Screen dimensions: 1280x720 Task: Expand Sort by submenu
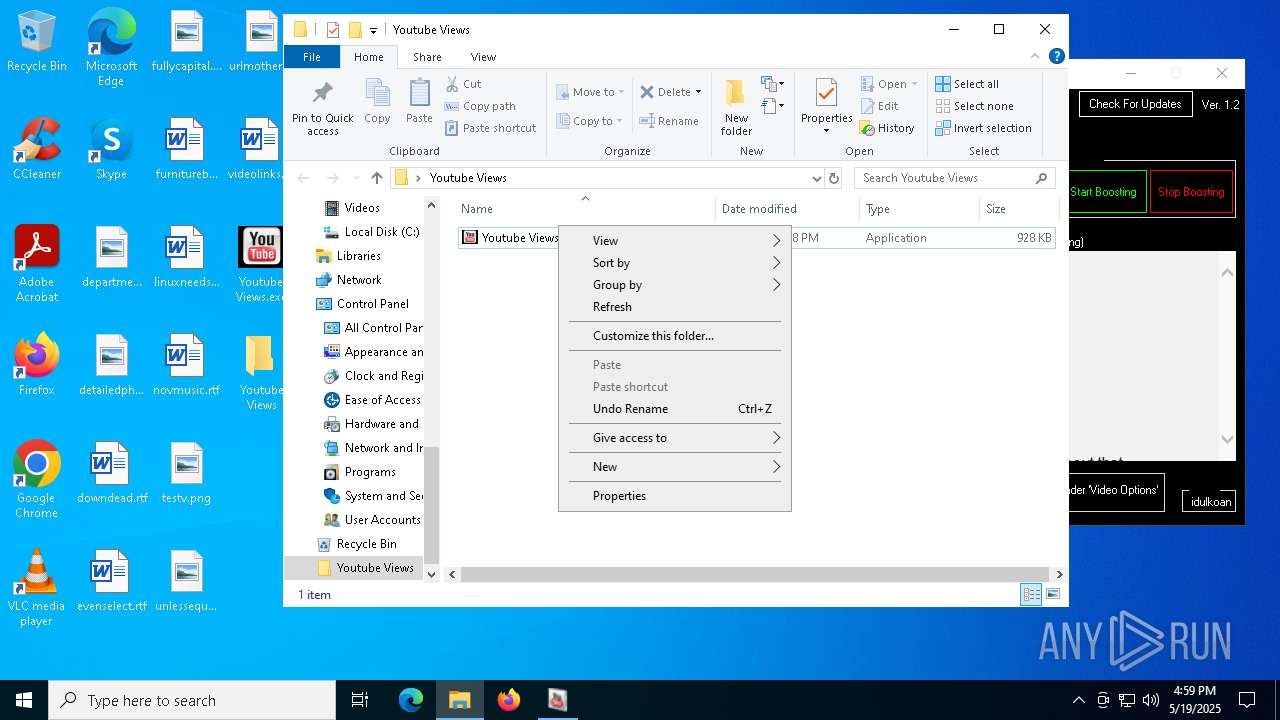tap(675, 263)
